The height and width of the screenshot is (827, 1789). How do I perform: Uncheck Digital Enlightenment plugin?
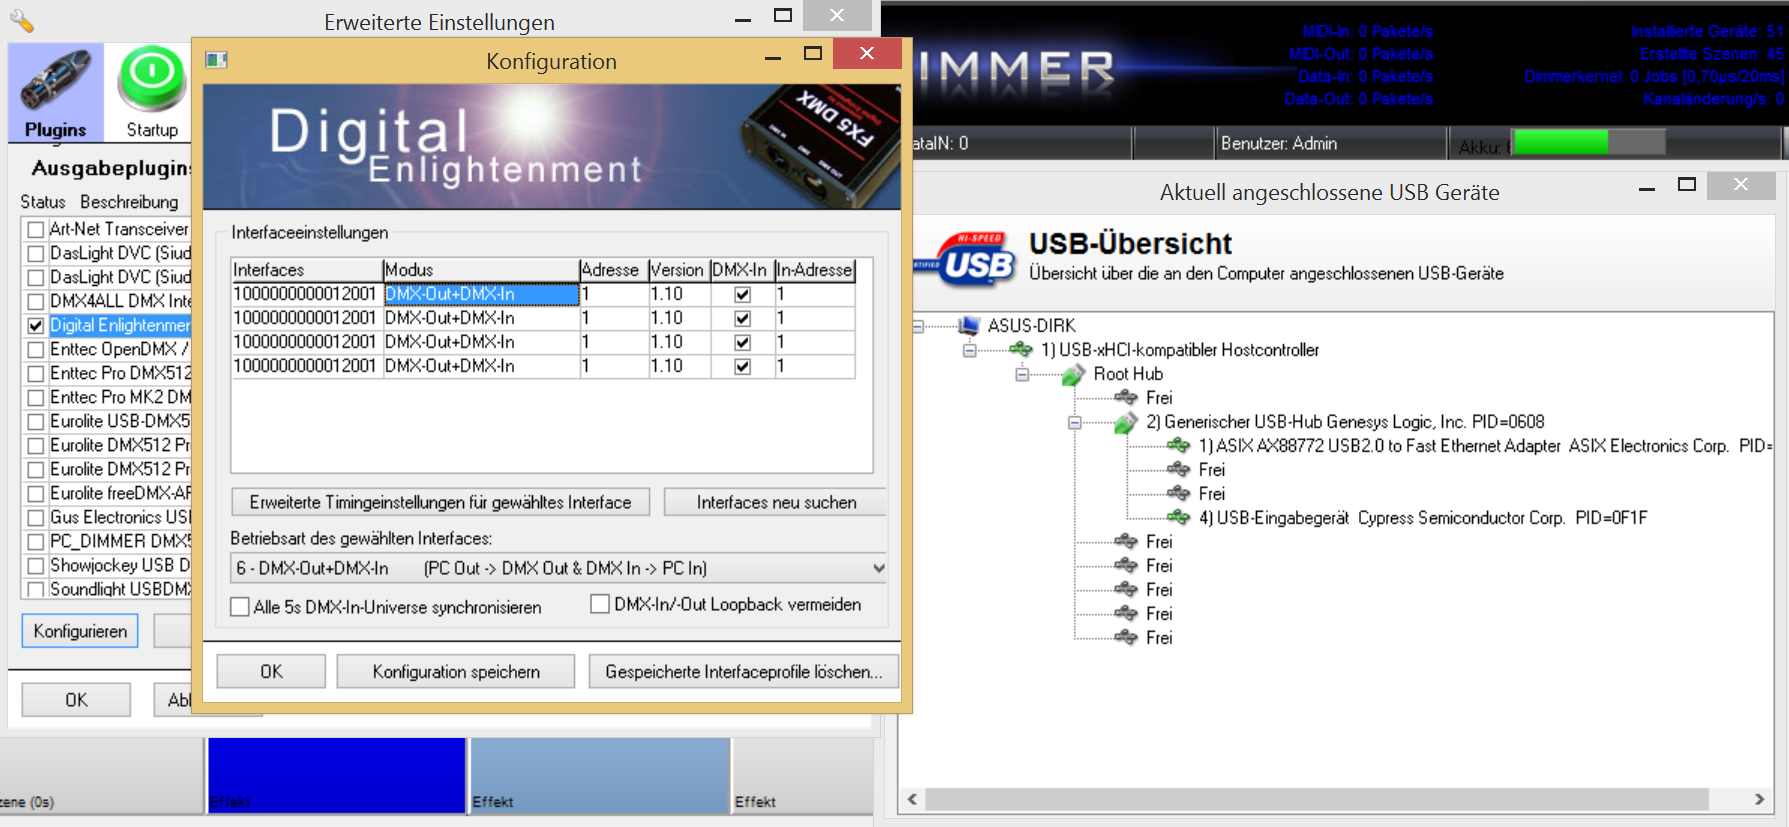tap(36, 325)
